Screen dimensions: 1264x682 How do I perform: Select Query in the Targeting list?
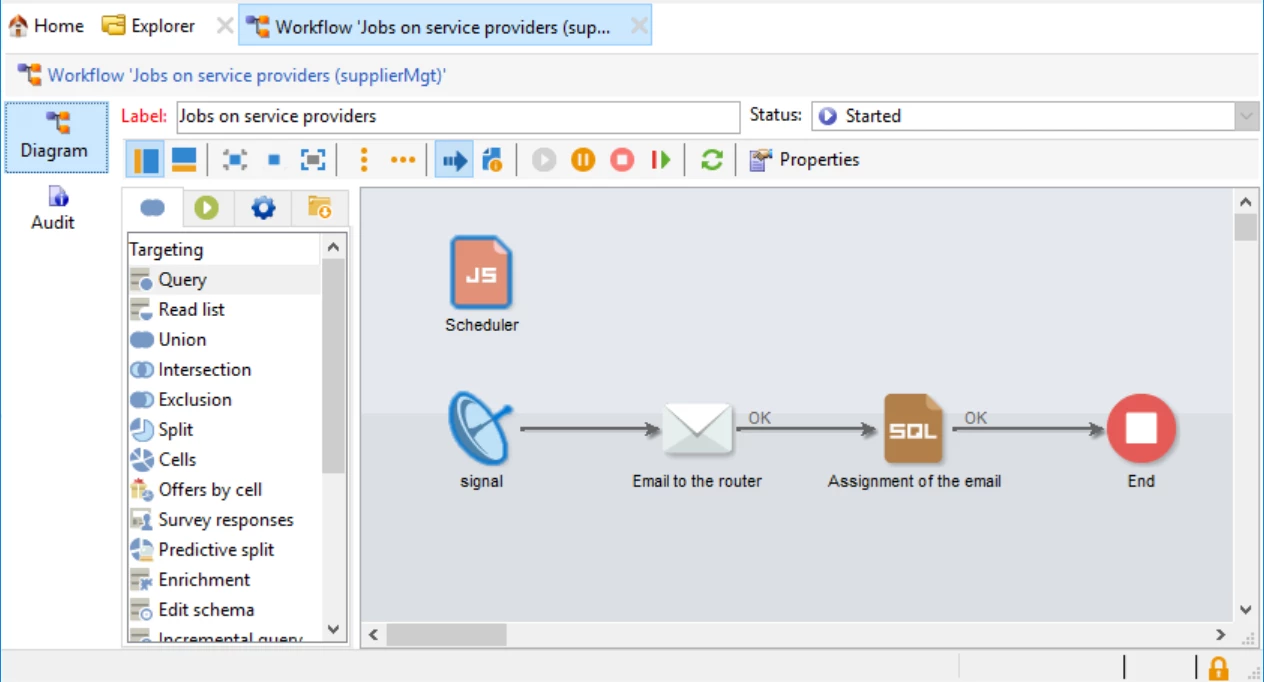point(224,280)
